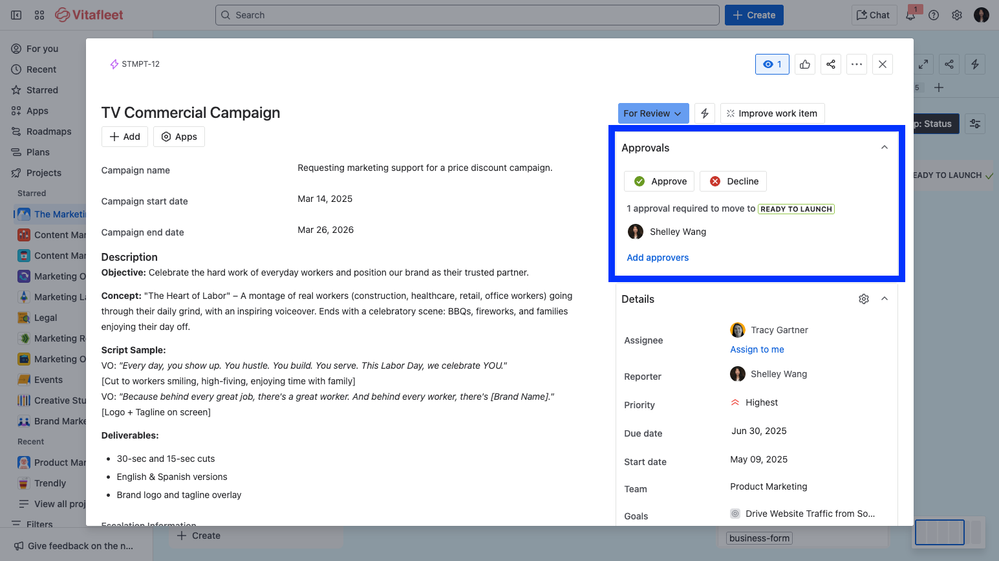Click the Create button in top bar
Screen dimensions: 999x561
point(754,15)
